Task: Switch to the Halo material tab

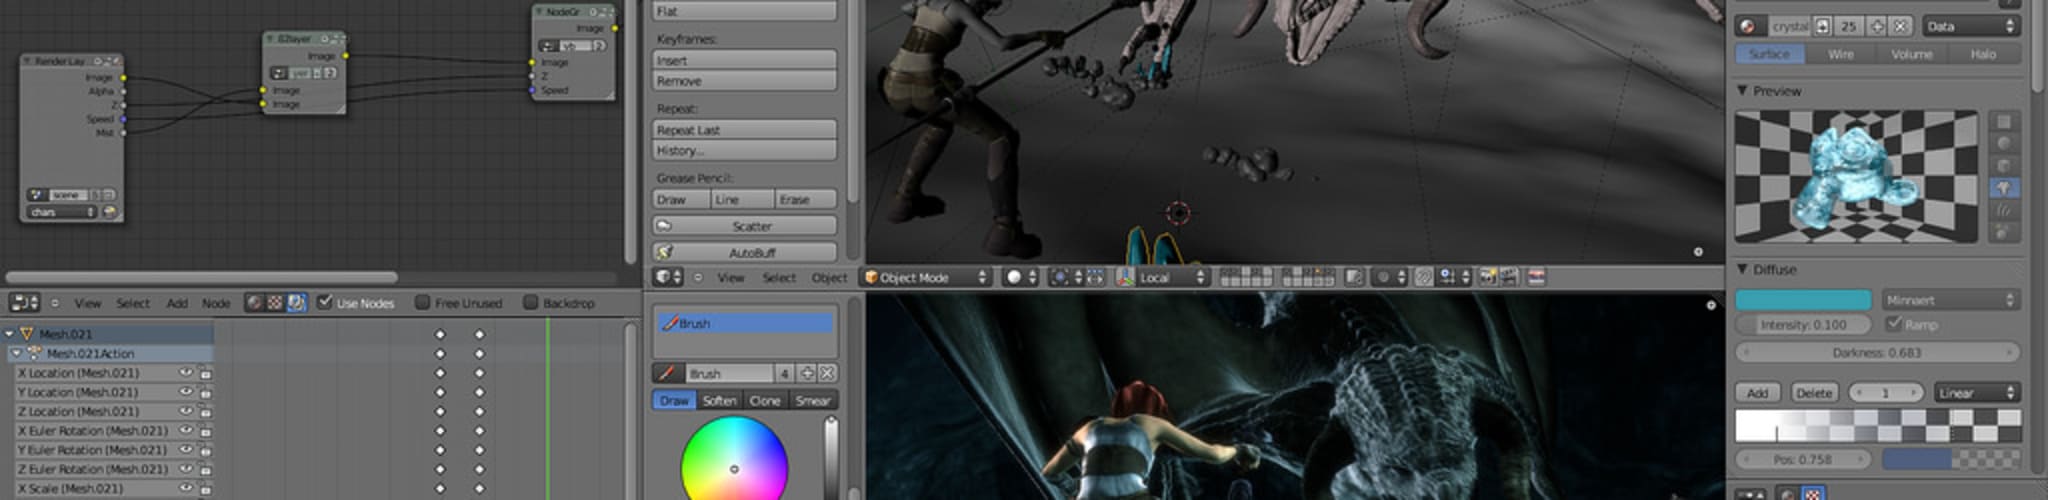Action: (1983, 54)
